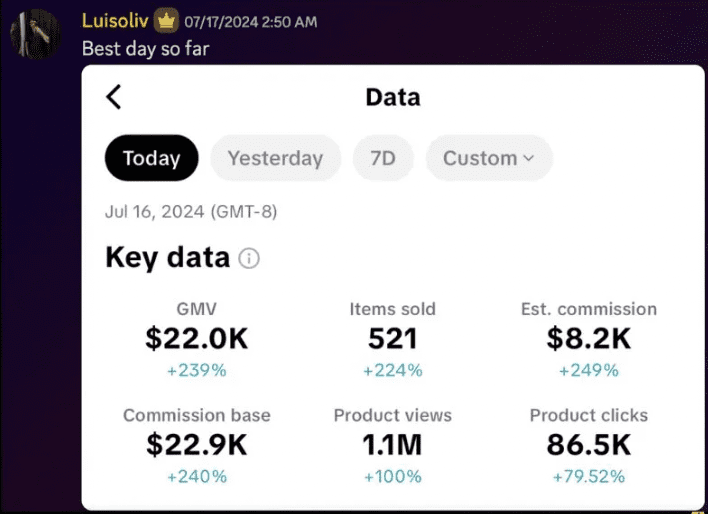
Task: Click the back arrow chevron
Action: point(114,97)
